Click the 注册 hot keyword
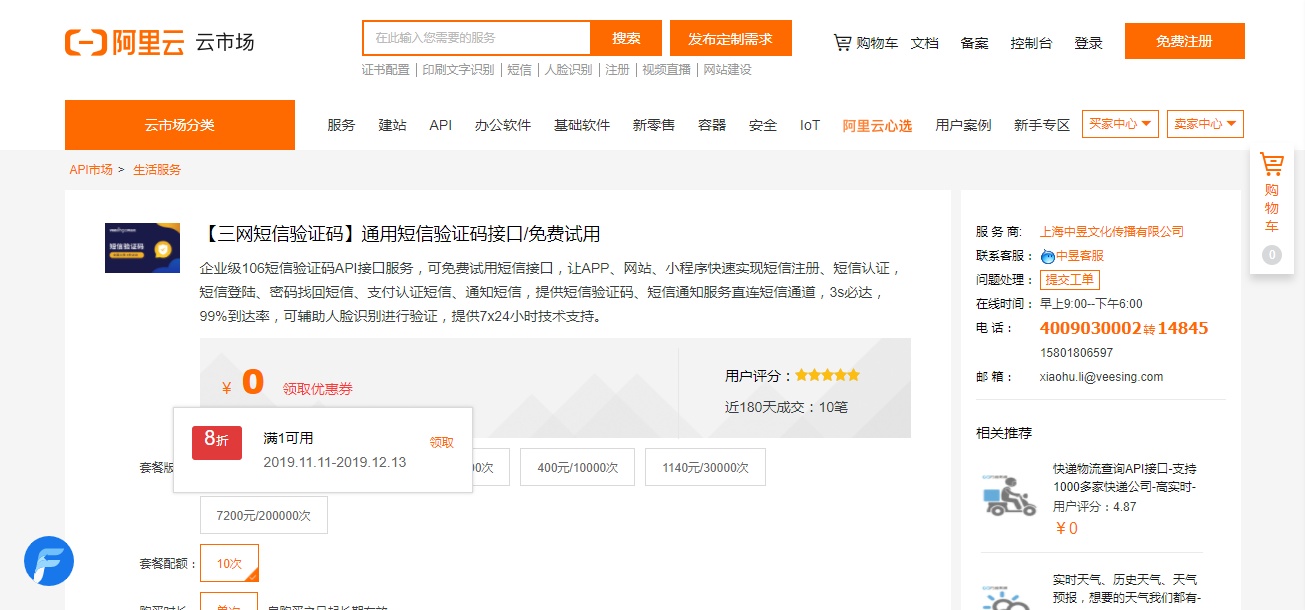1305x610 pixels. 617,70
